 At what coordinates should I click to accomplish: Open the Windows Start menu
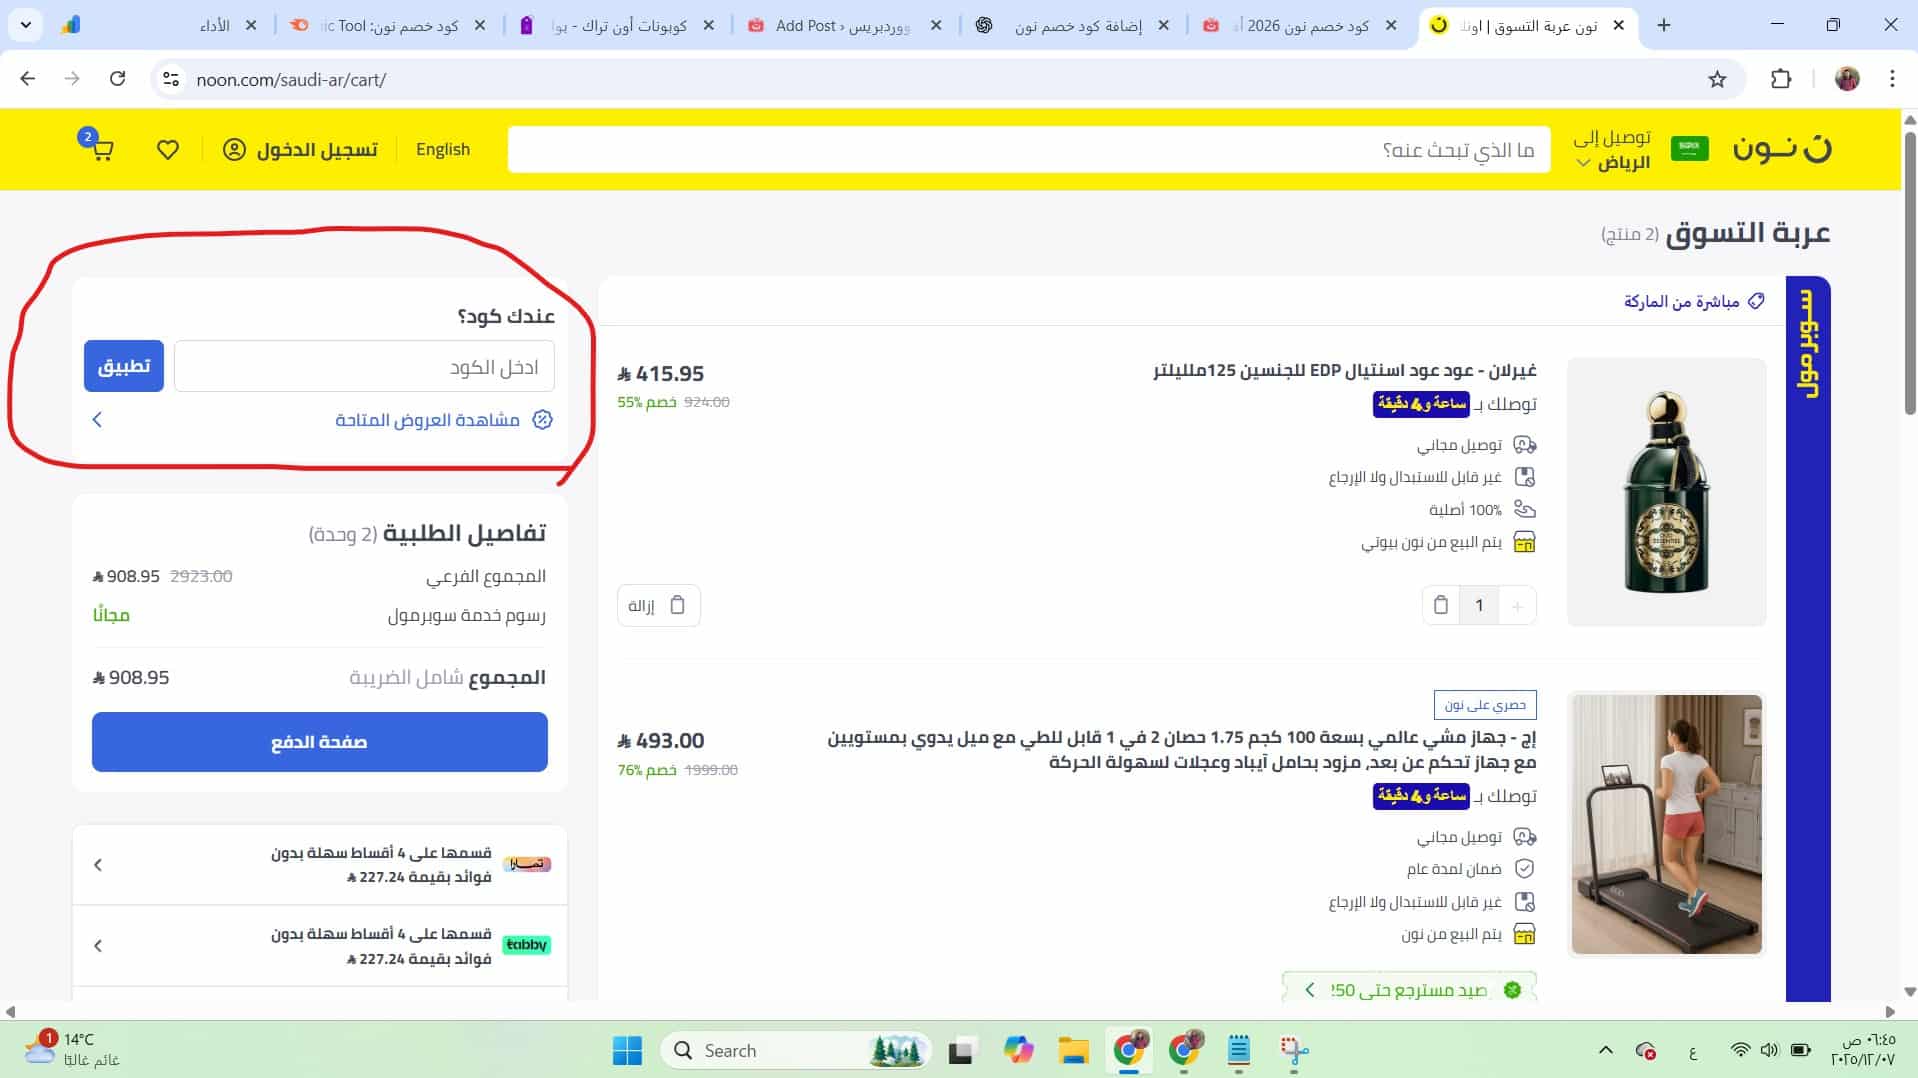626,1050
